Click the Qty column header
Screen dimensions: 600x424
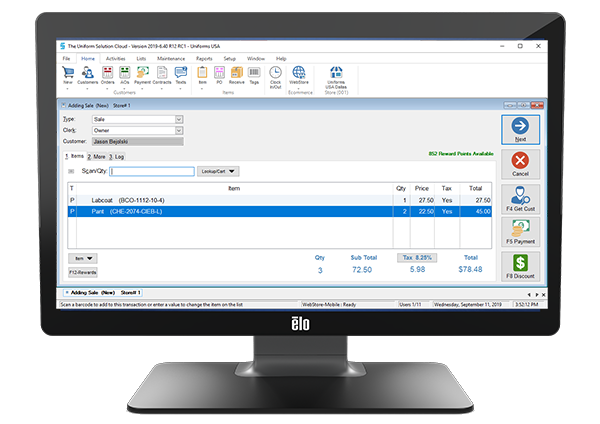click(401, 188)
